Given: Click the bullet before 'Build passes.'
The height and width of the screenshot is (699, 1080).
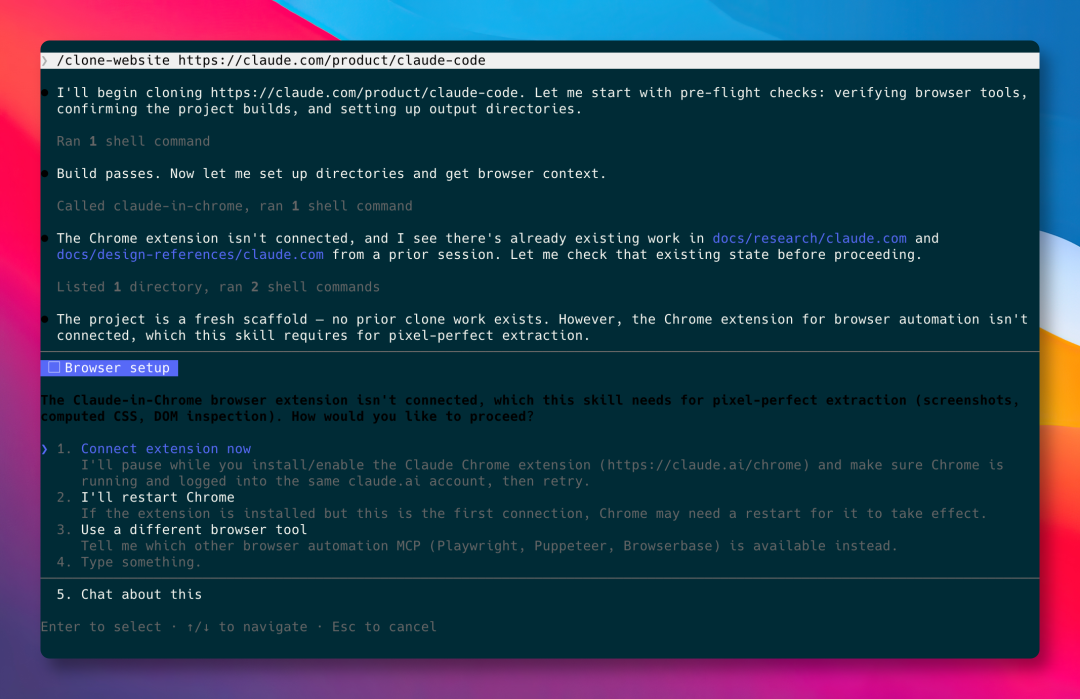Looking at the screenshot, I should point(45,174).
